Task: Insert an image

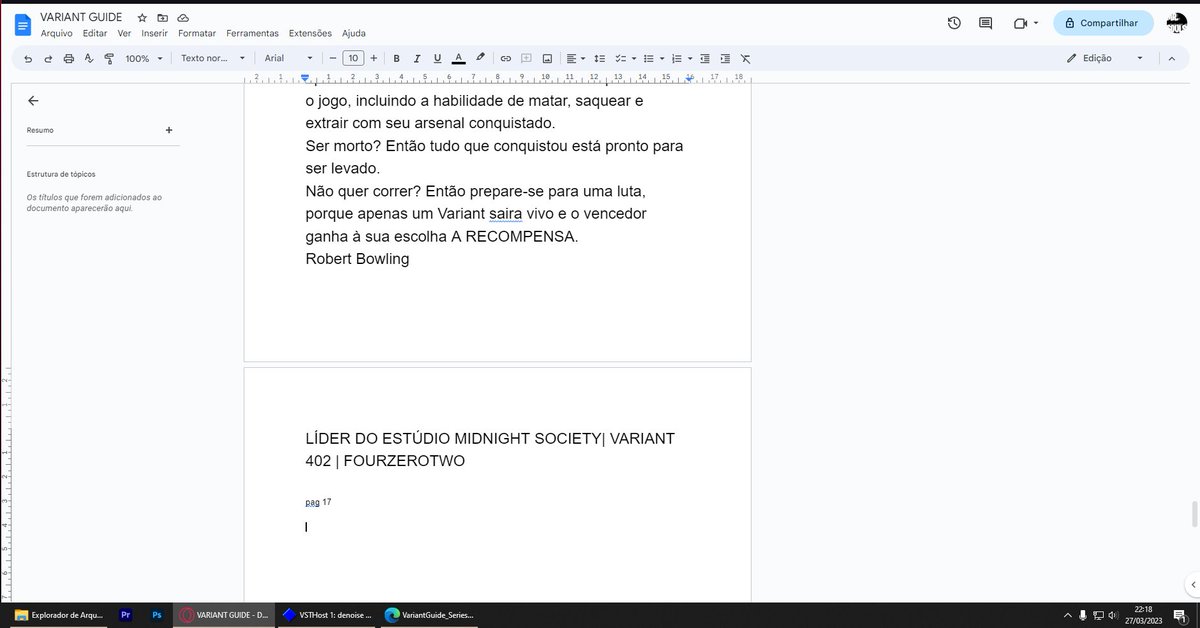Action: pos(547,58)
